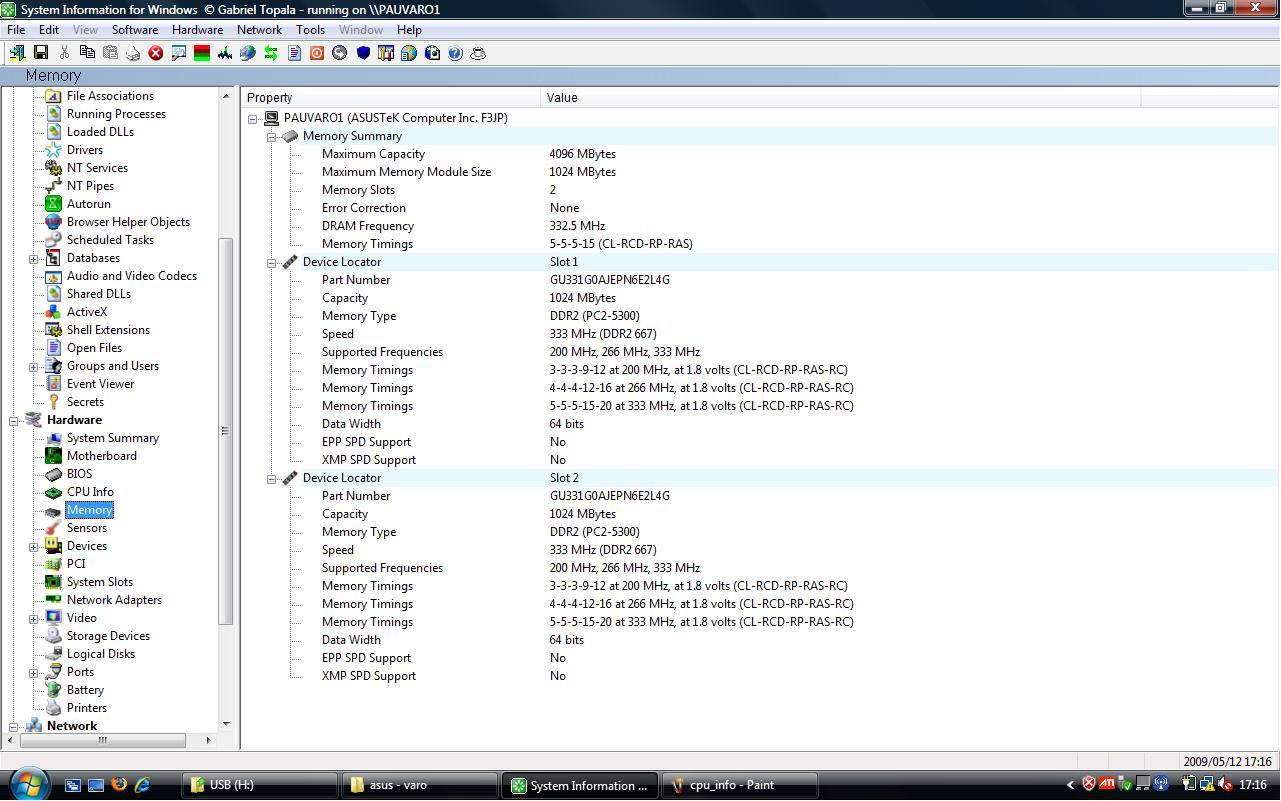The image size is (1281, 801).
Task: Open the Network menu
Action: click(x=259, y=30)
